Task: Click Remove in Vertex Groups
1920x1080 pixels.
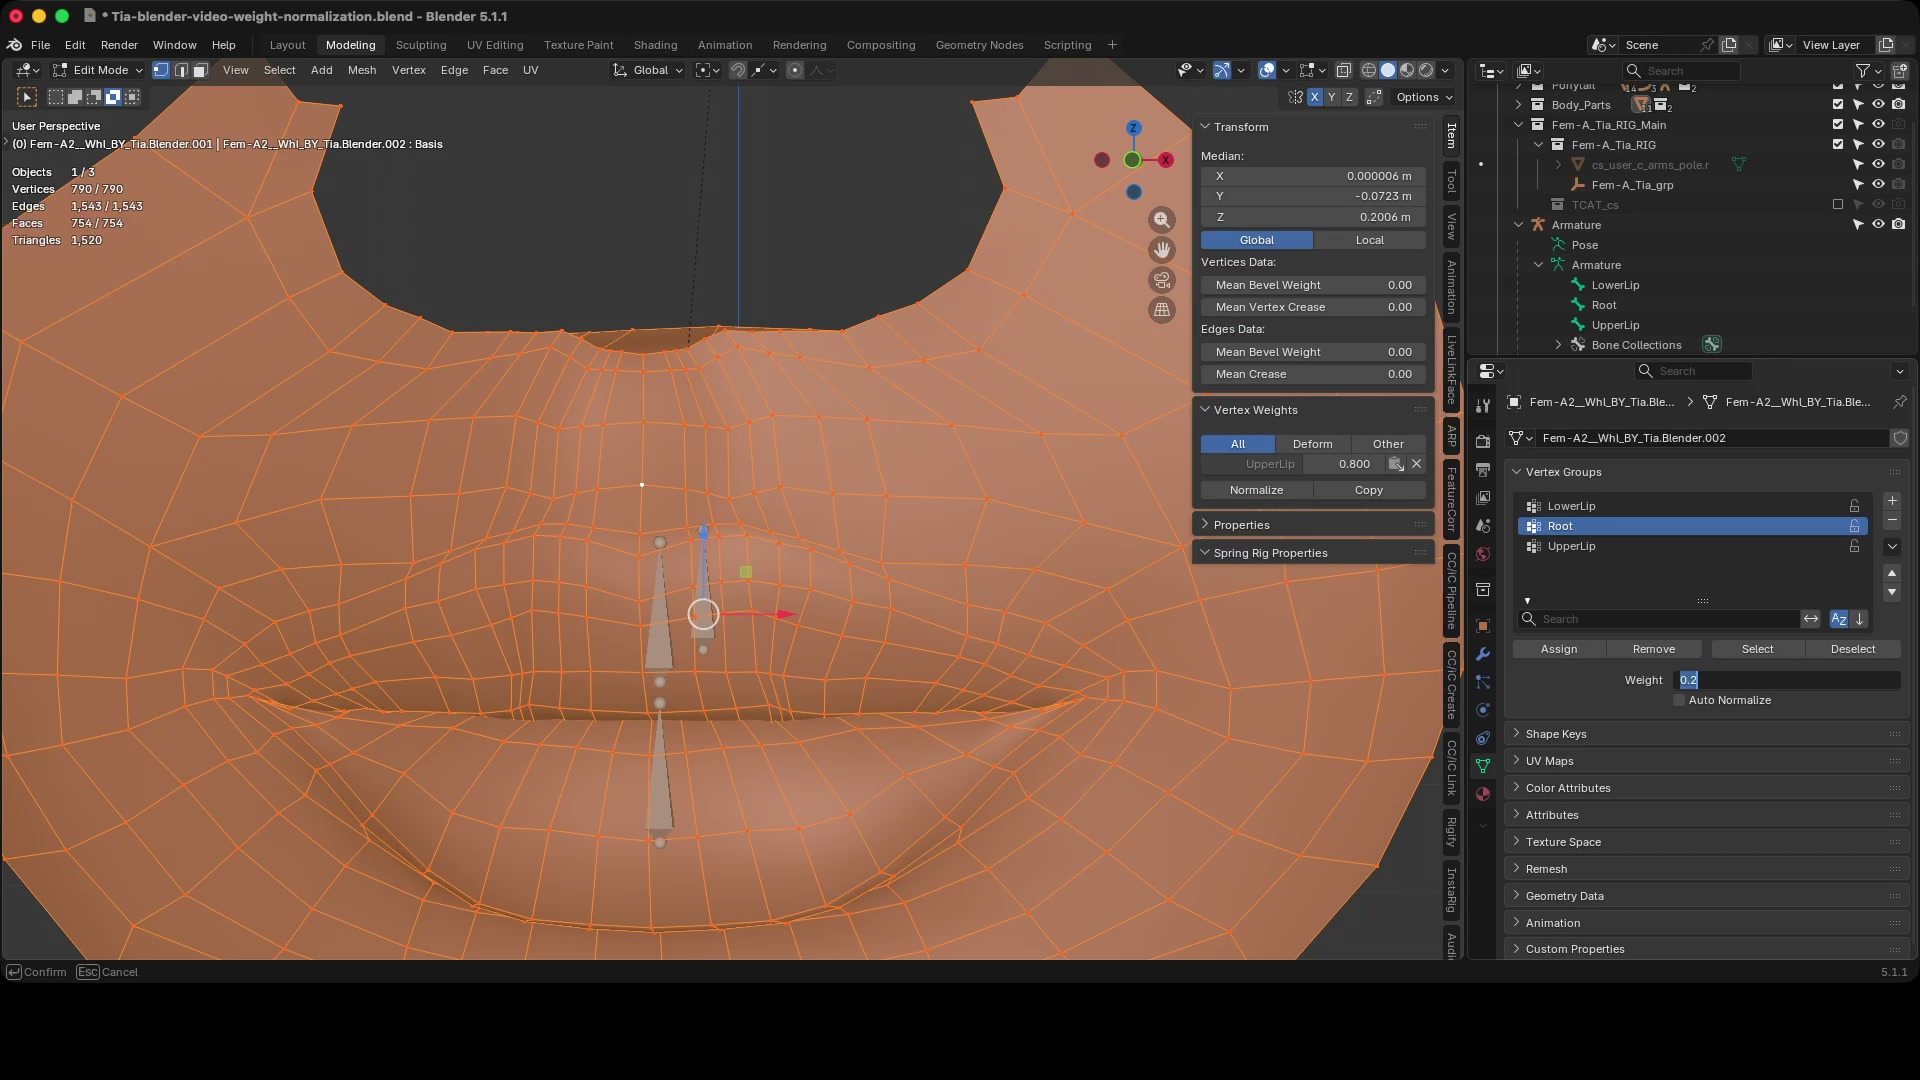Action: (1654, 649)
